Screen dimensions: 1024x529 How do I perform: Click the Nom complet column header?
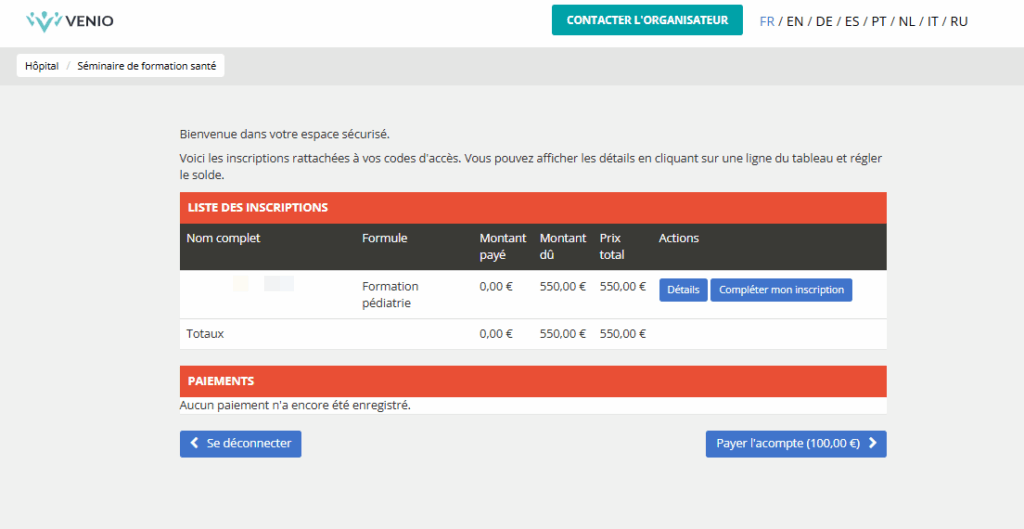click(223, 238)
